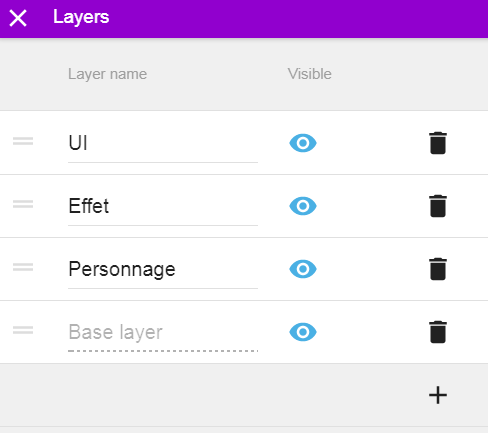The image size is (488, 433).
Task: Edit the Personnage layer name field
Action: coord(163,269)
